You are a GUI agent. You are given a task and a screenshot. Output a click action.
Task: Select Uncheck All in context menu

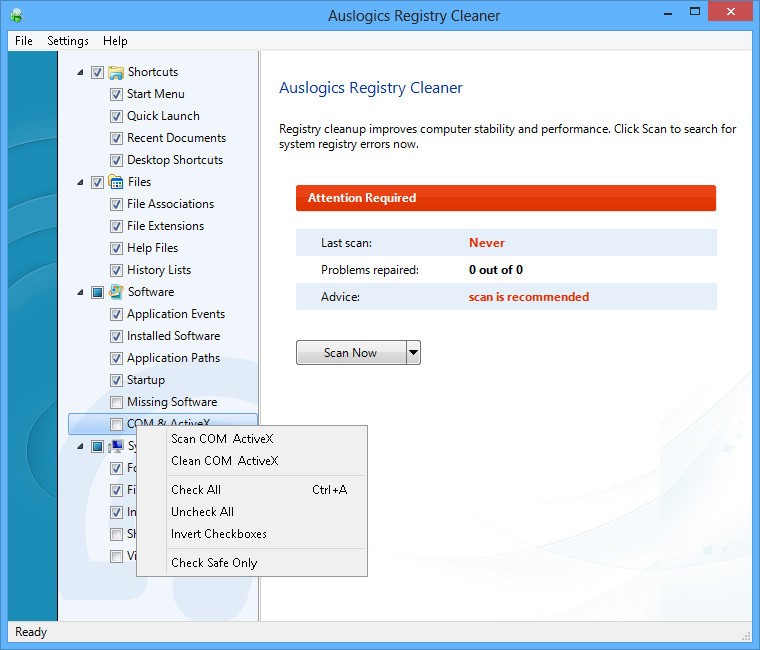tap(252, 512)
